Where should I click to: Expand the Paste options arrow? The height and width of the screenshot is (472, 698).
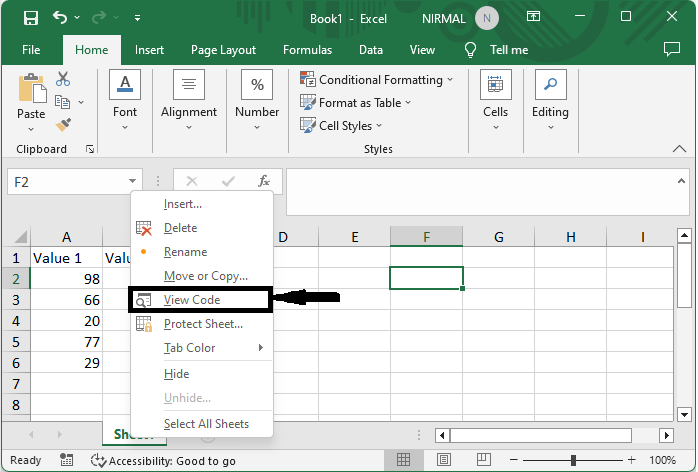coord(31,129)
